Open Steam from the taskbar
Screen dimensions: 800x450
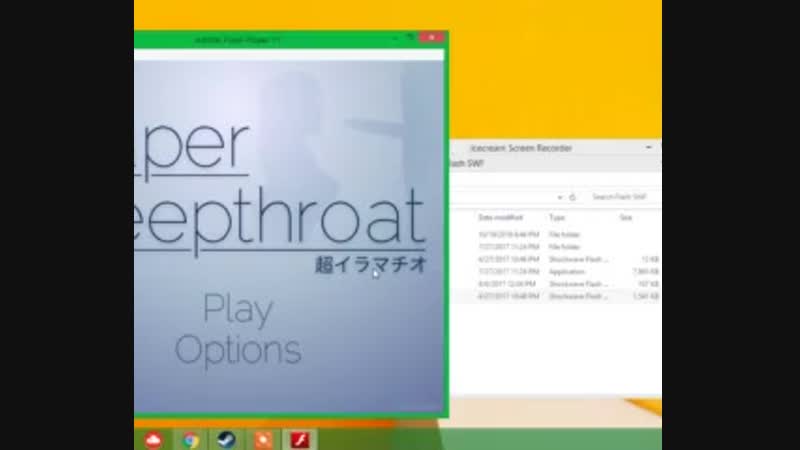coord(225,440)
